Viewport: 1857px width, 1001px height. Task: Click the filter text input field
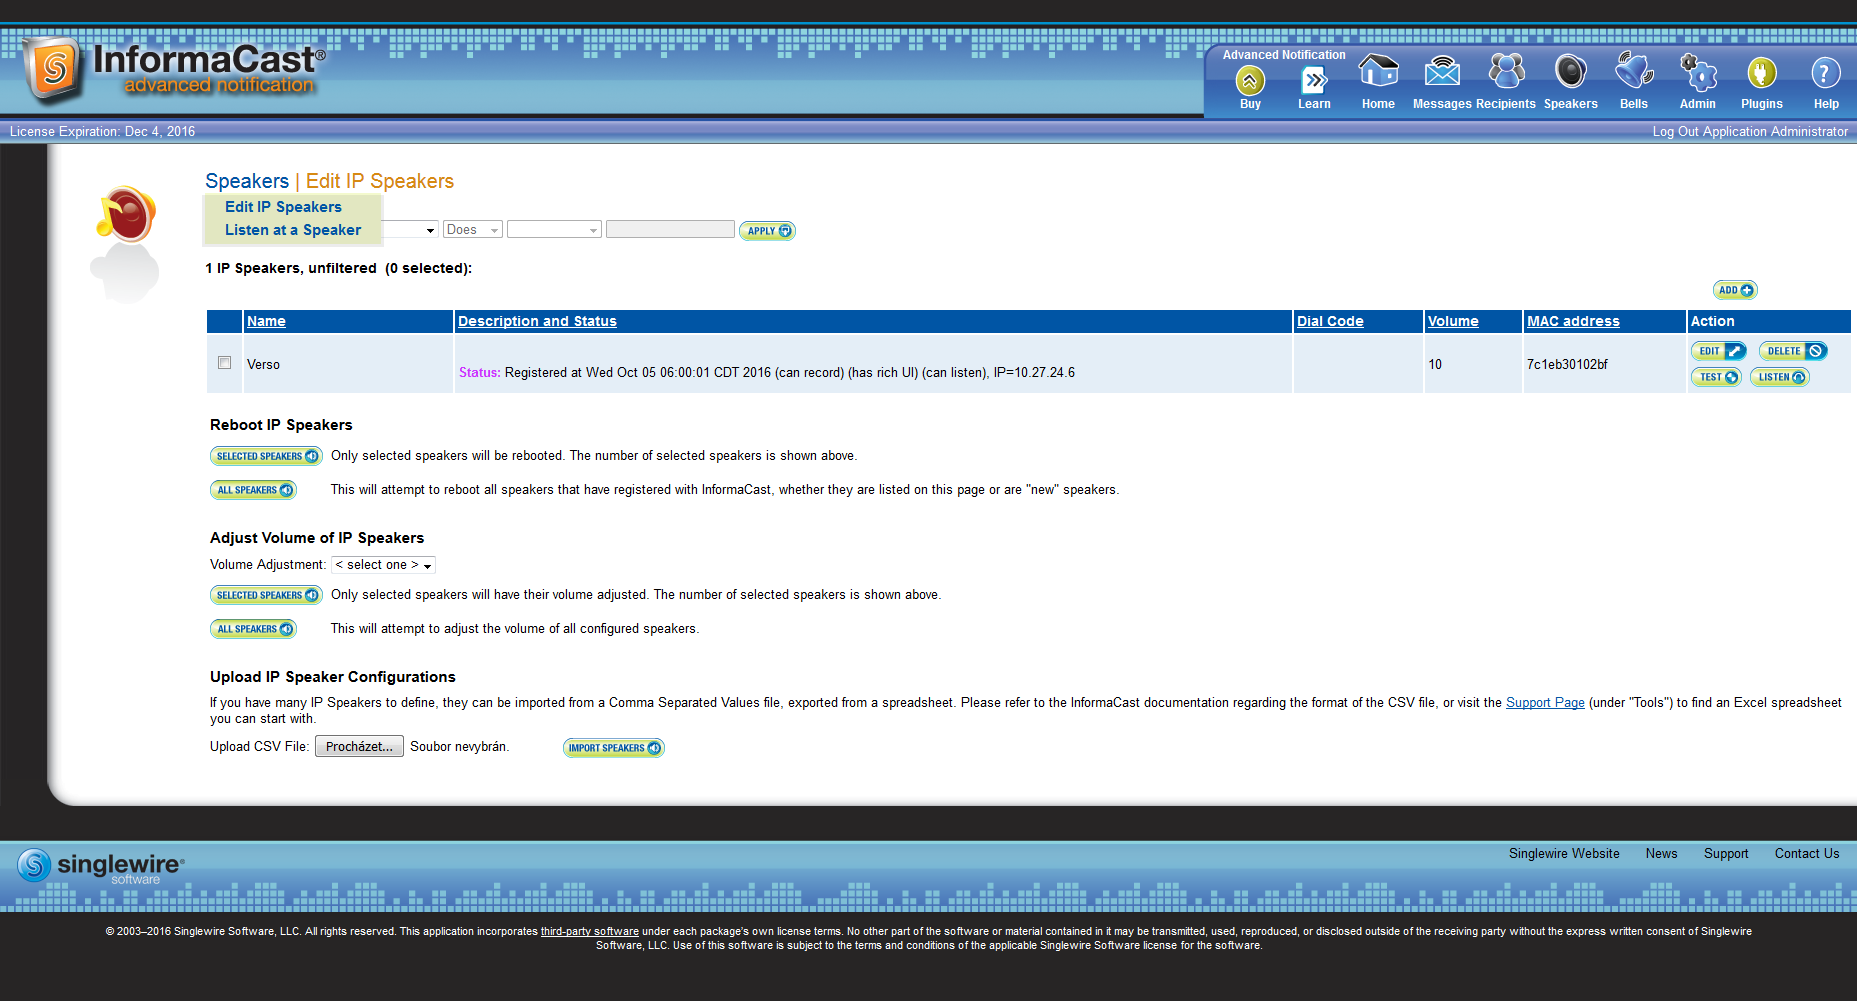[670, 230]
